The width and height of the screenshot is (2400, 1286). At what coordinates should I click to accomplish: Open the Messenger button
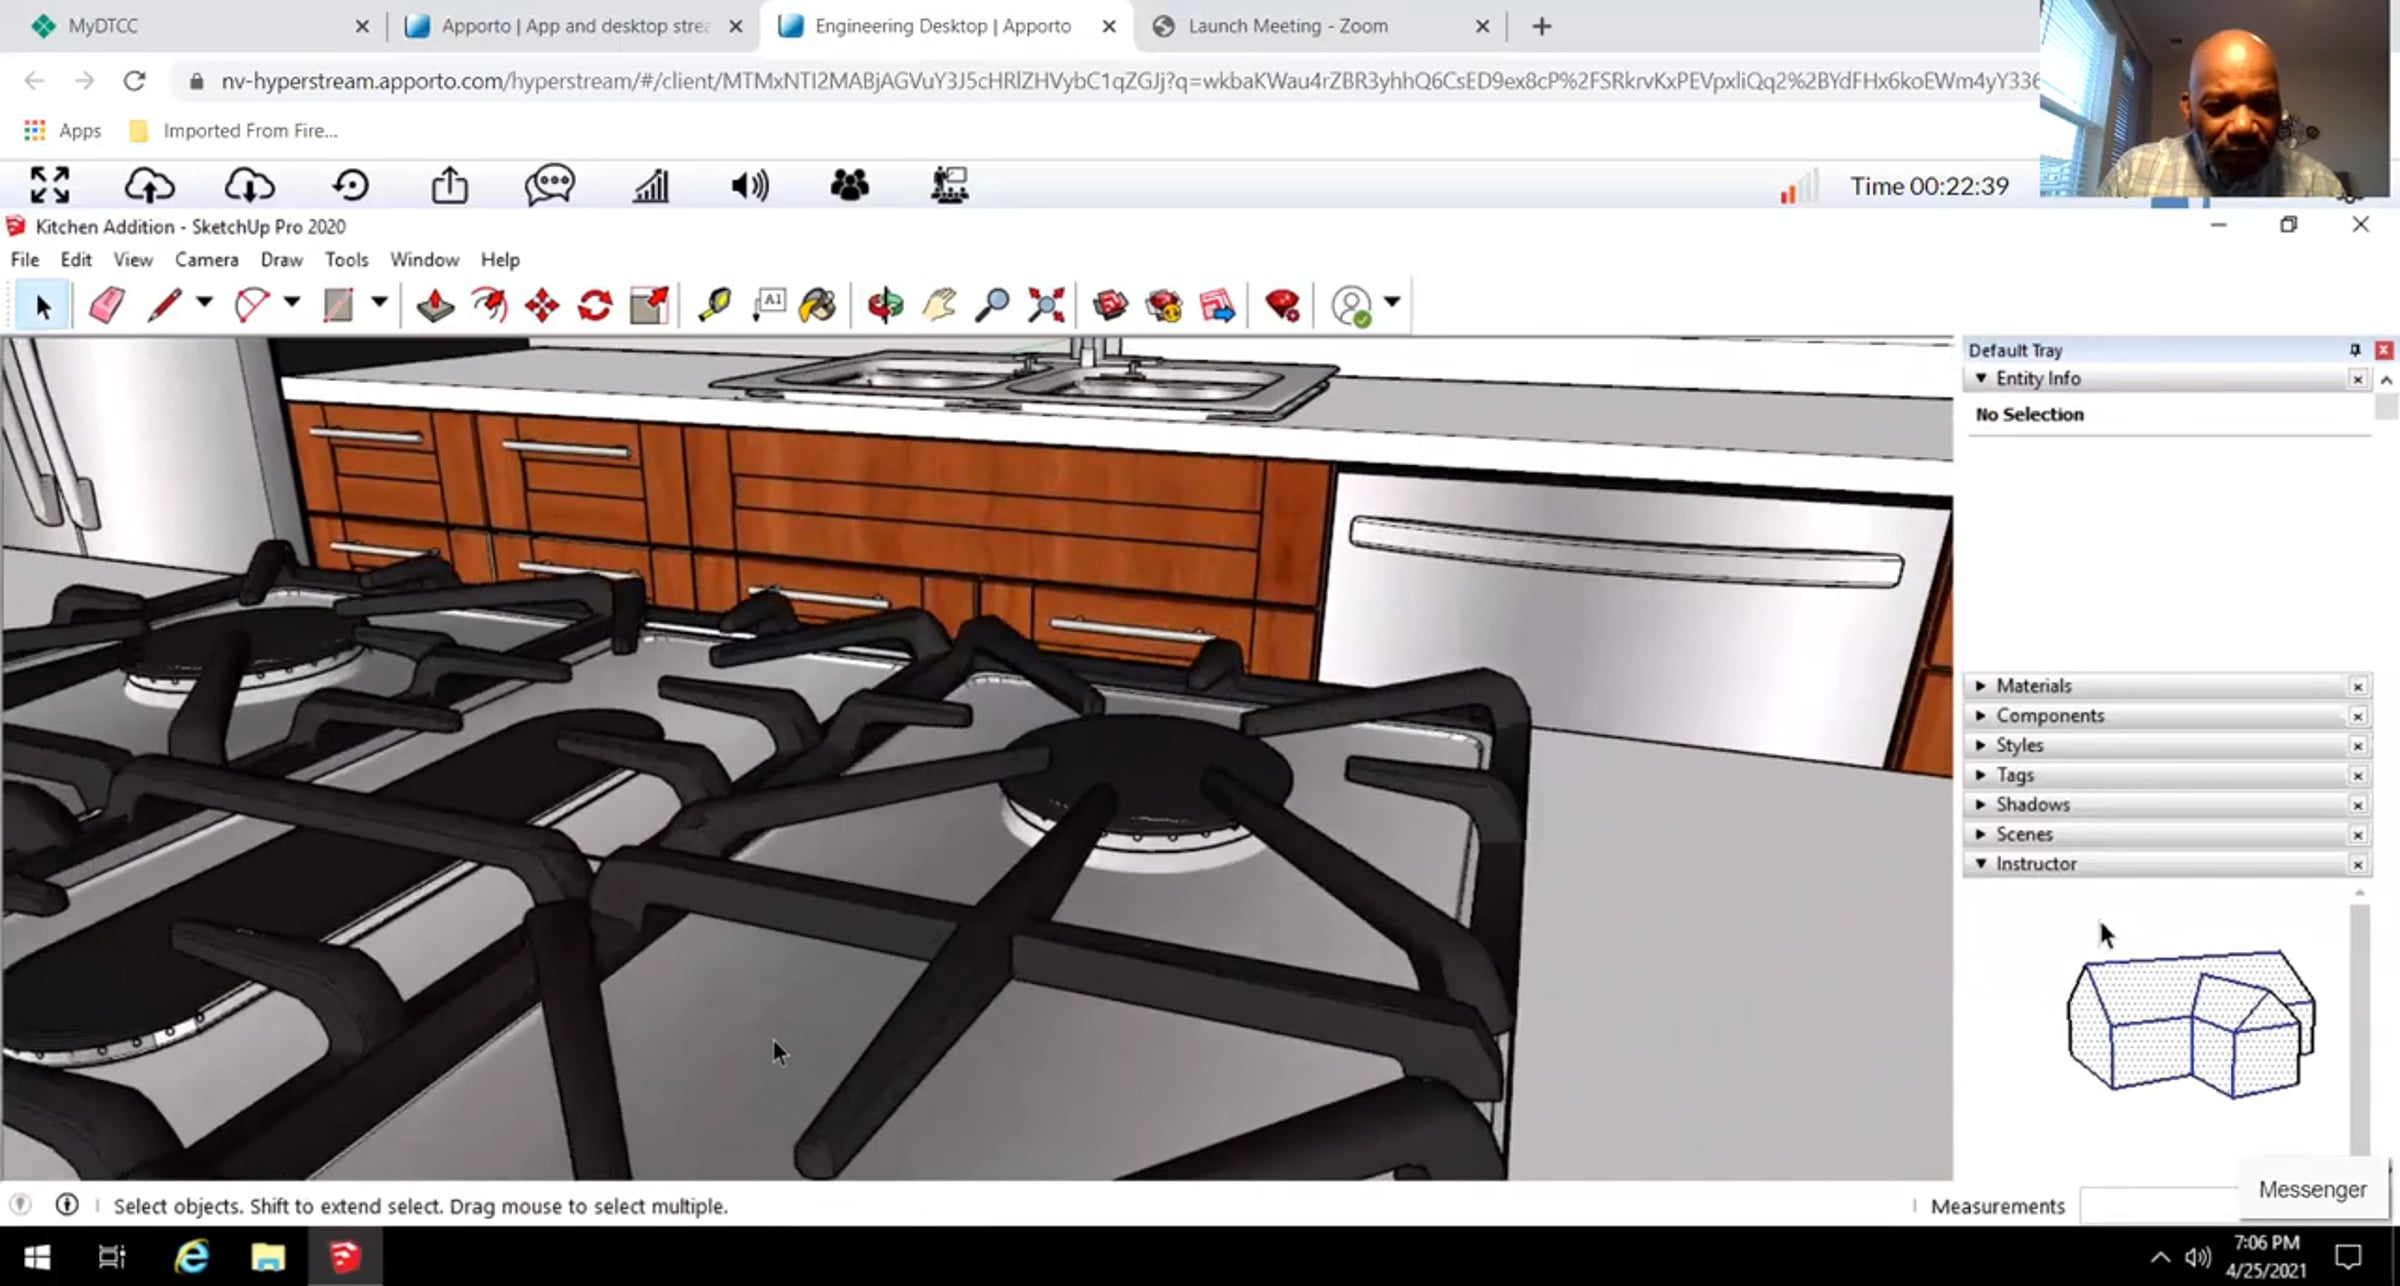point(2312,1190)
